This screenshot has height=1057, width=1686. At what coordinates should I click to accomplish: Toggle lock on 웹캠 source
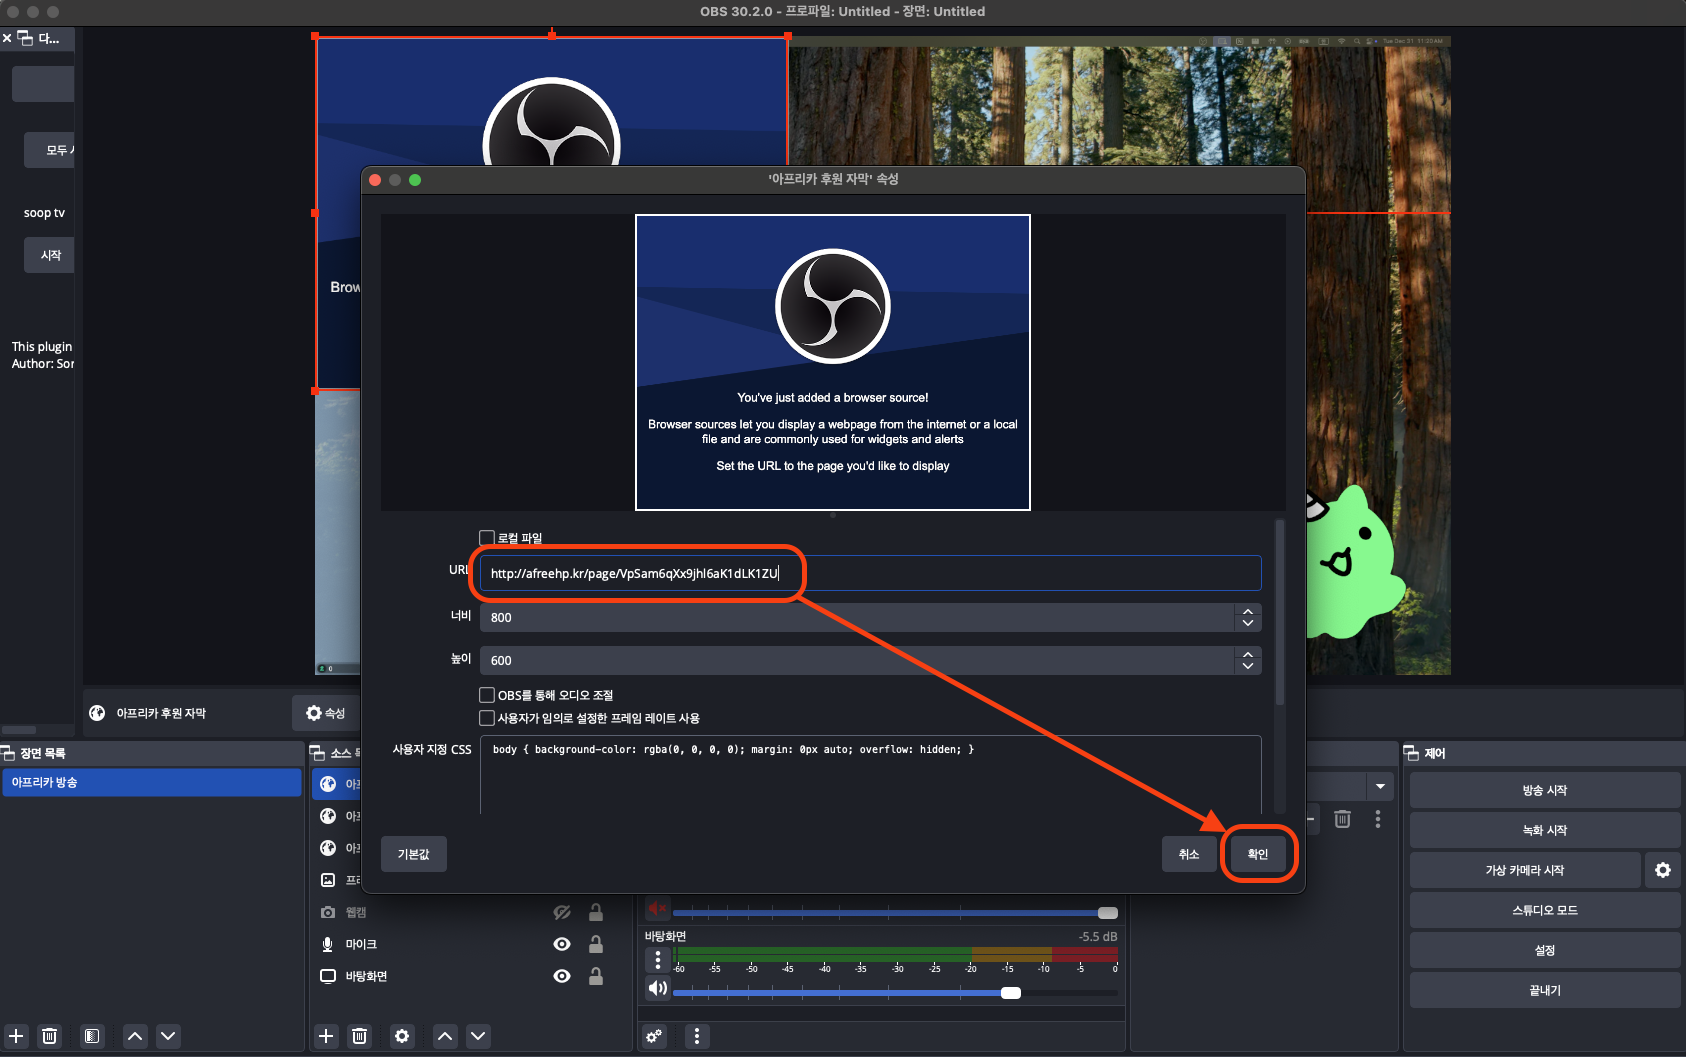click(596, 912)
